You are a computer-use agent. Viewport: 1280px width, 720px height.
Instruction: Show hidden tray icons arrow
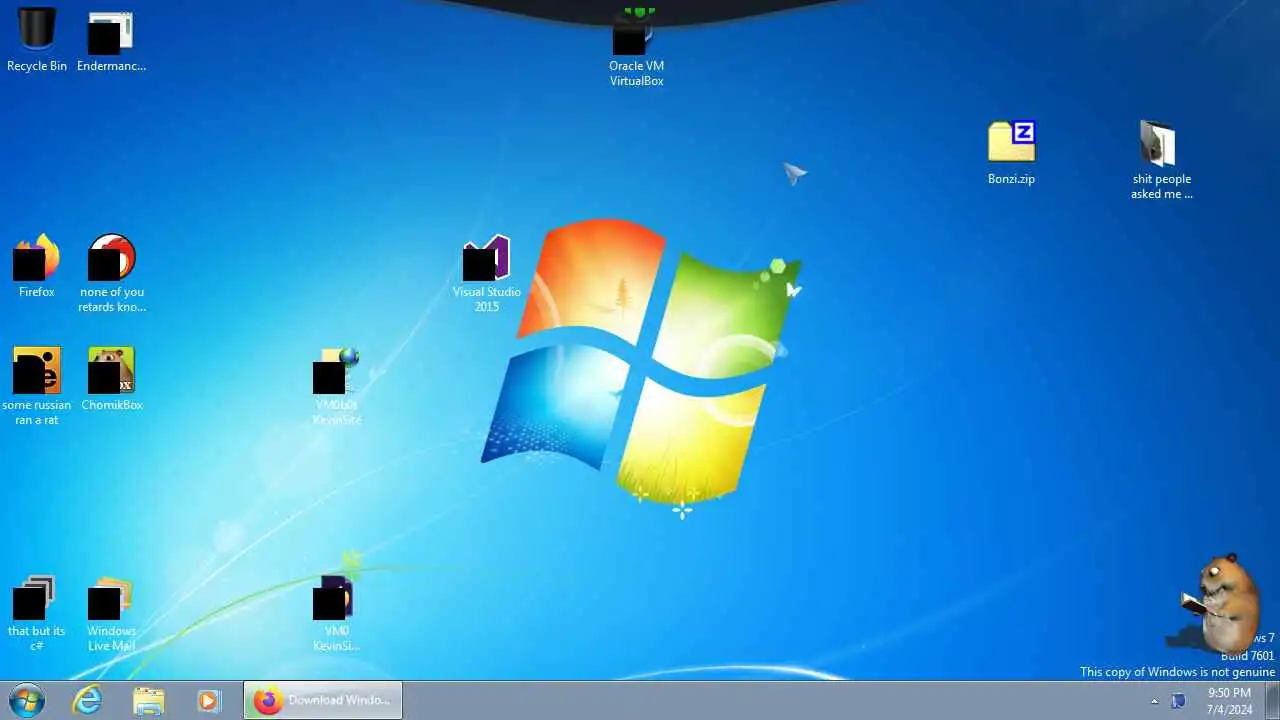click(1154, 701)
